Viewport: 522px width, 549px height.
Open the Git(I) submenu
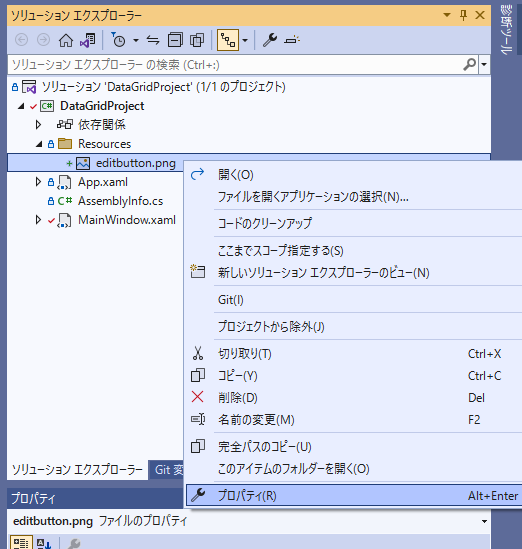(x=354, y=300)
